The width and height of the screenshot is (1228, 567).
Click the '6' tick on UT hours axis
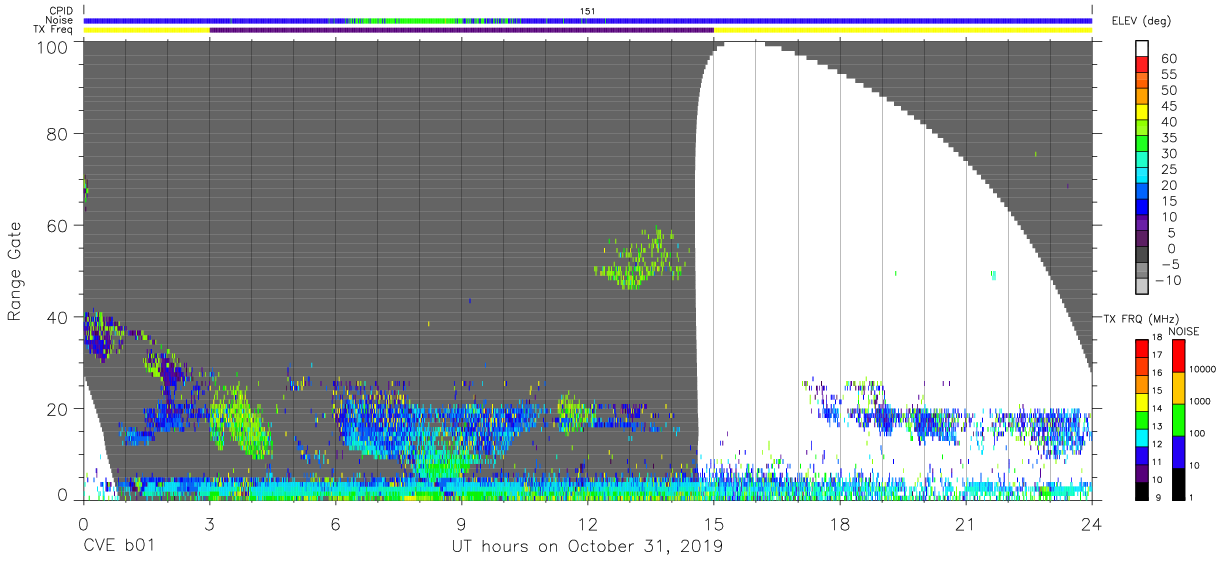coord(335,522)
